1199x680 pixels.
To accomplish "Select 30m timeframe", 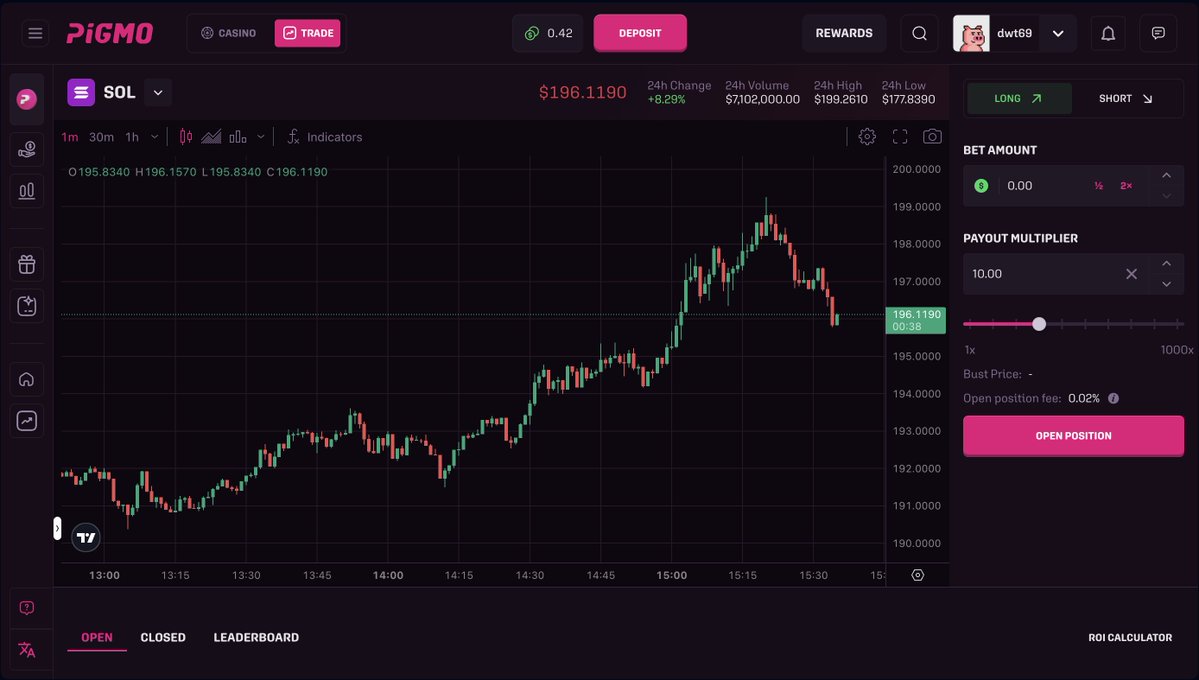I will click(101, 137).
